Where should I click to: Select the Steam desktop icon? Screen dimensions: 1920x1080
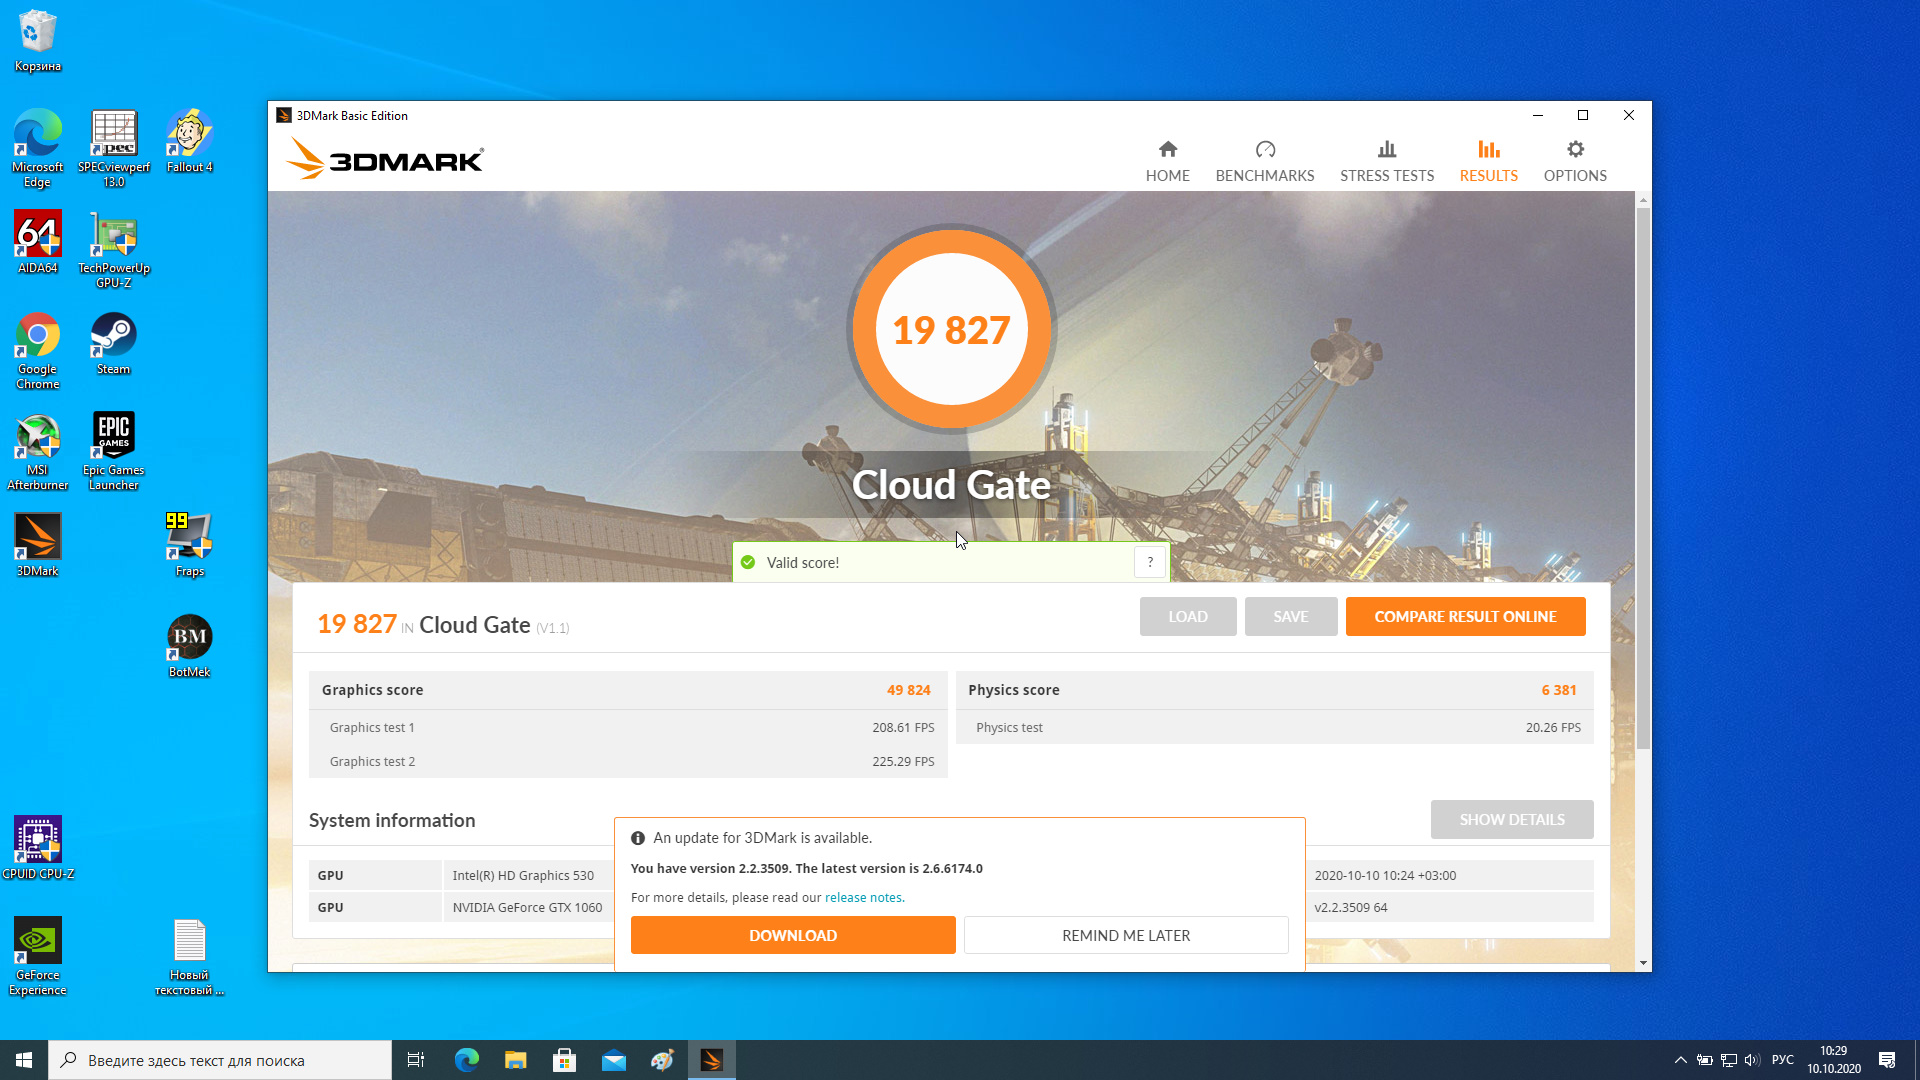coord(114,343)
